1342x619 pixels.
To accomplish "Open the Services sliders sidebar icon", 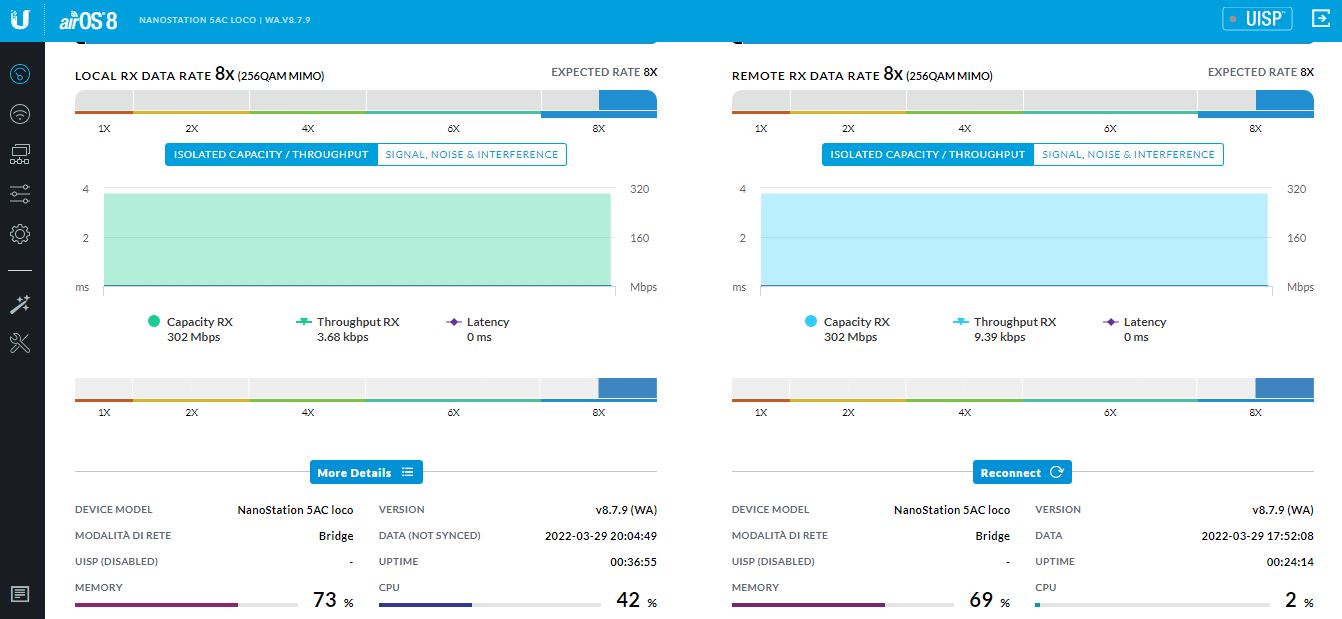I will (x=20, y=194).
